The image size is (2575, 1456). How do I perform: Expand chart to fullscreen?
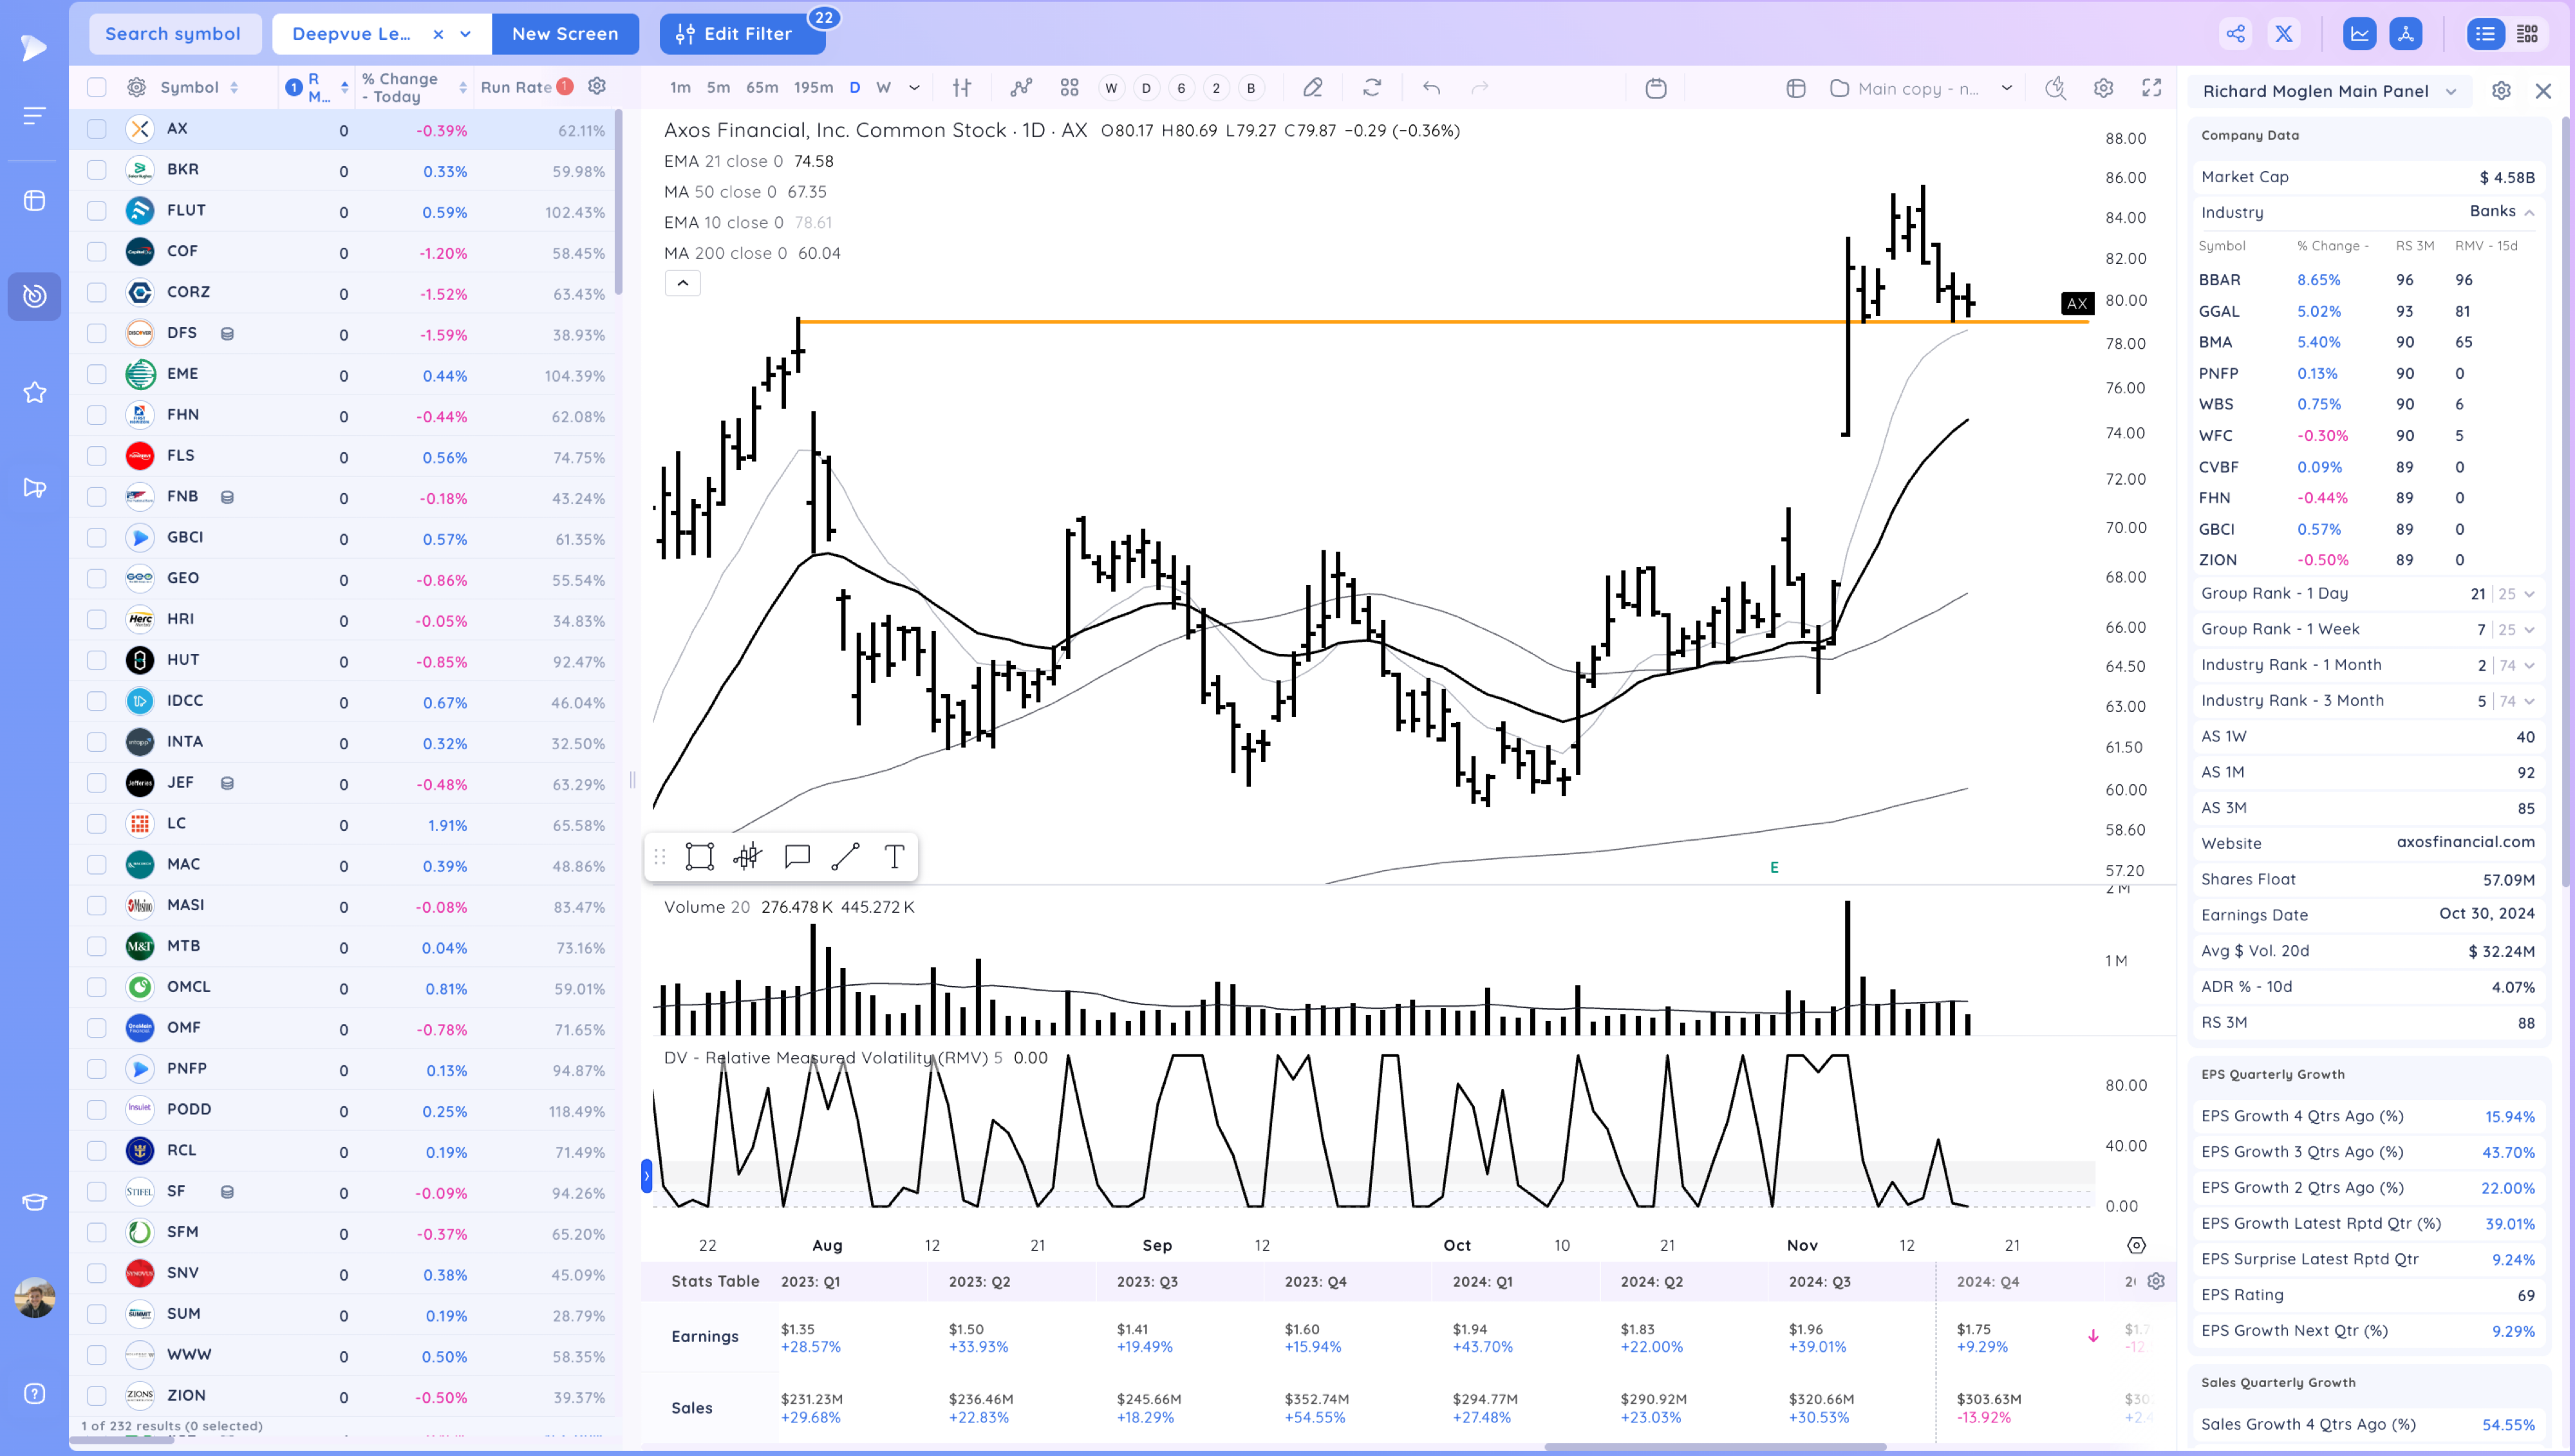tap(2151, 88)
